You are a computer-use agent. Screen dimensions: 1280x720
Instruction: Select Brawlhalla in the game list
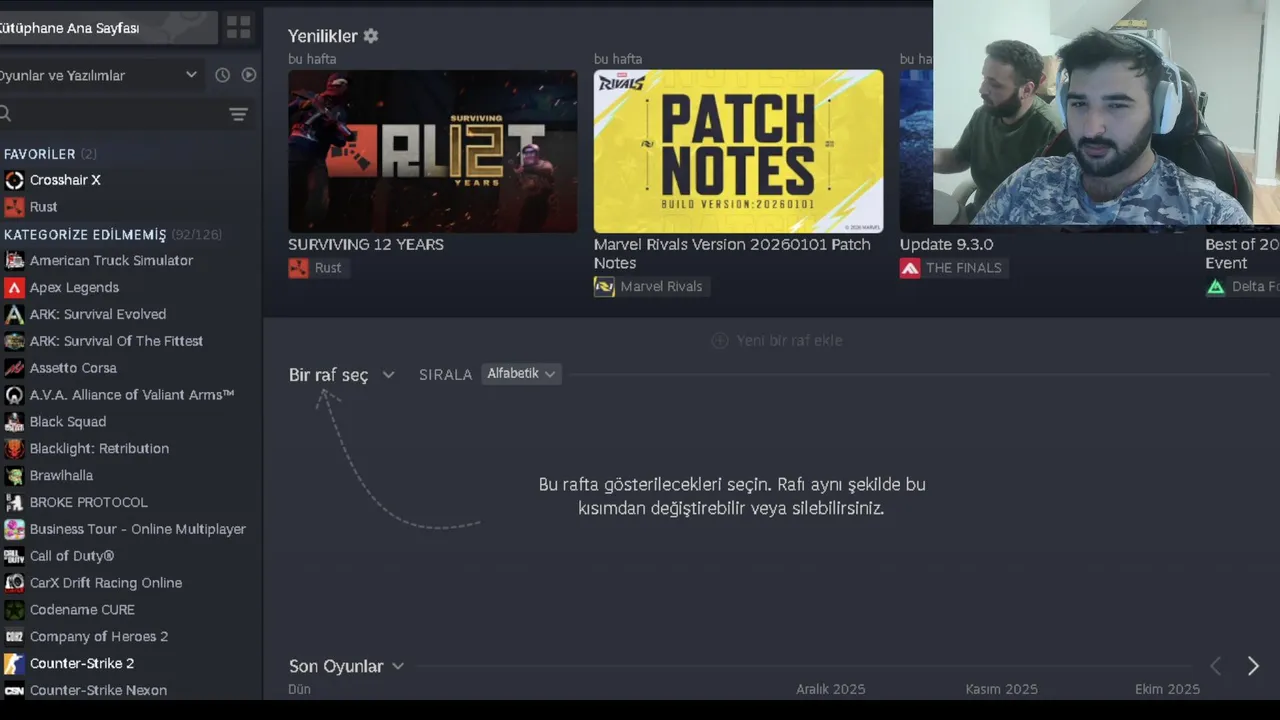(61, 476)
